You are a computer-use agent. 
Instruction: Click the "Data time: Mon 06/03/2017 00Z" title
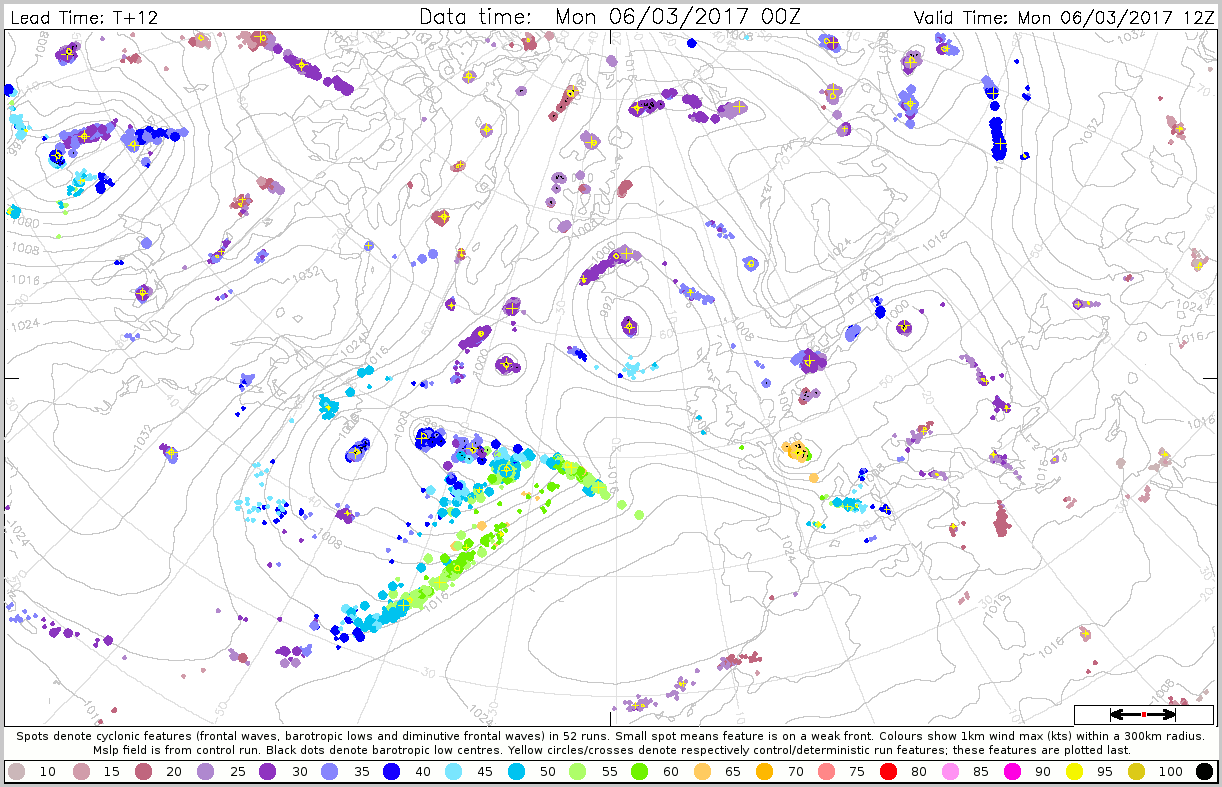(x=610, y=16)
